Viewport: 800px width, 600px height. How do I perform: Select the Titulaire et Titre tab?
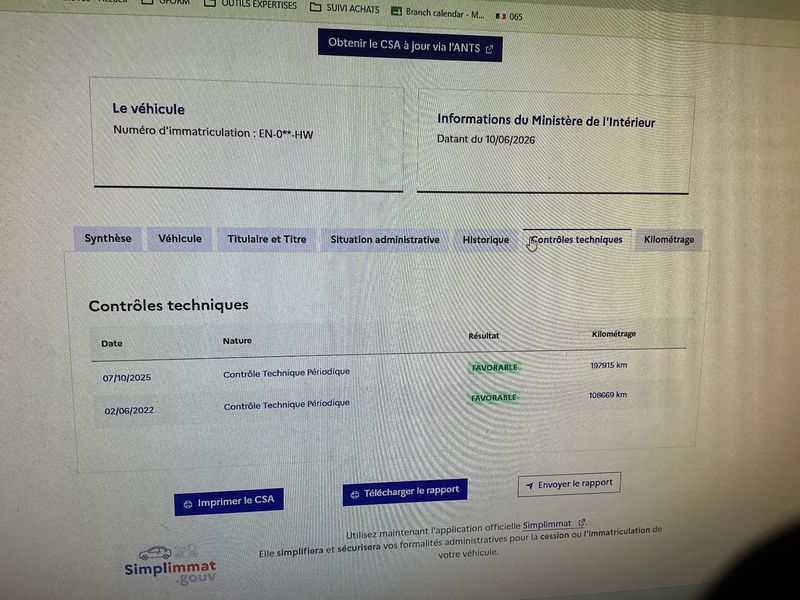pyautogui.click(x=267, y=239)
